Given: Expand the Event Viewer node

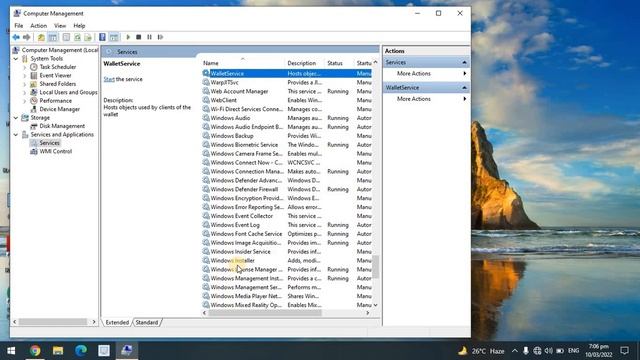Looking at the screenshot, I should pos(24,76).
